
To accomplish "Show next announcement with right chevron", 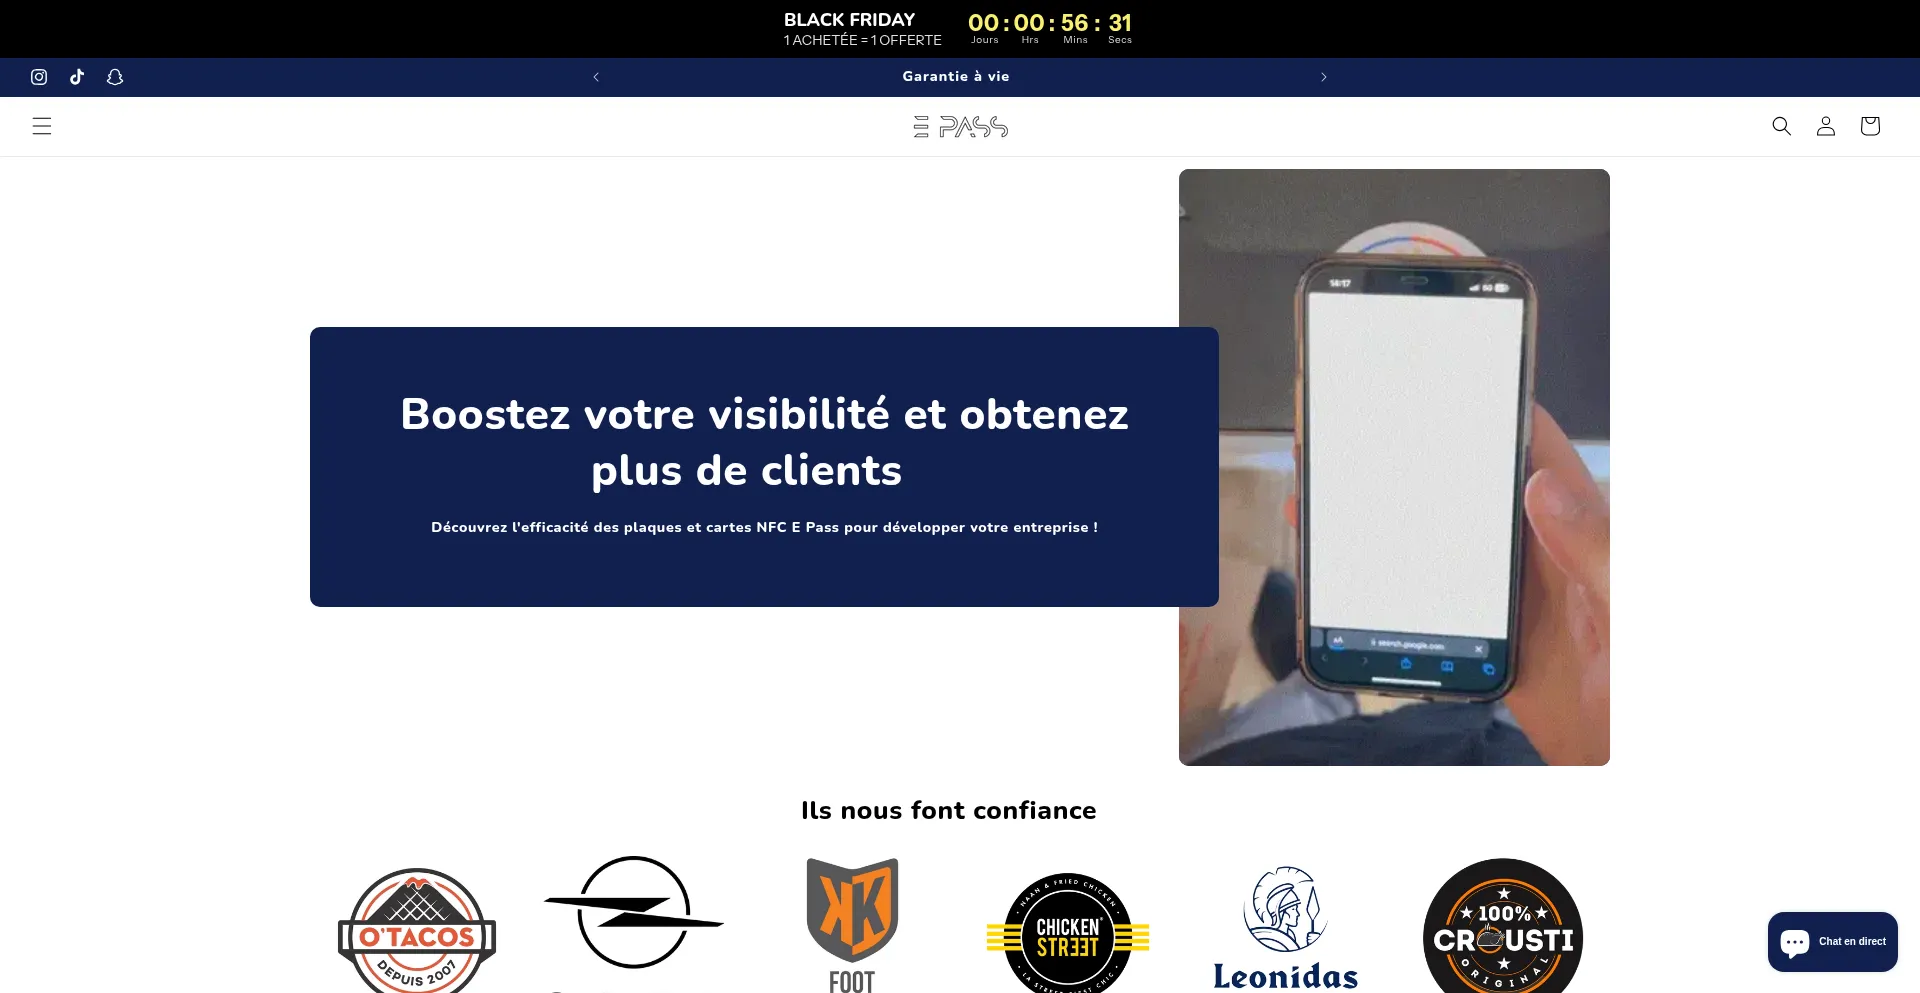I will point(1323,77).
